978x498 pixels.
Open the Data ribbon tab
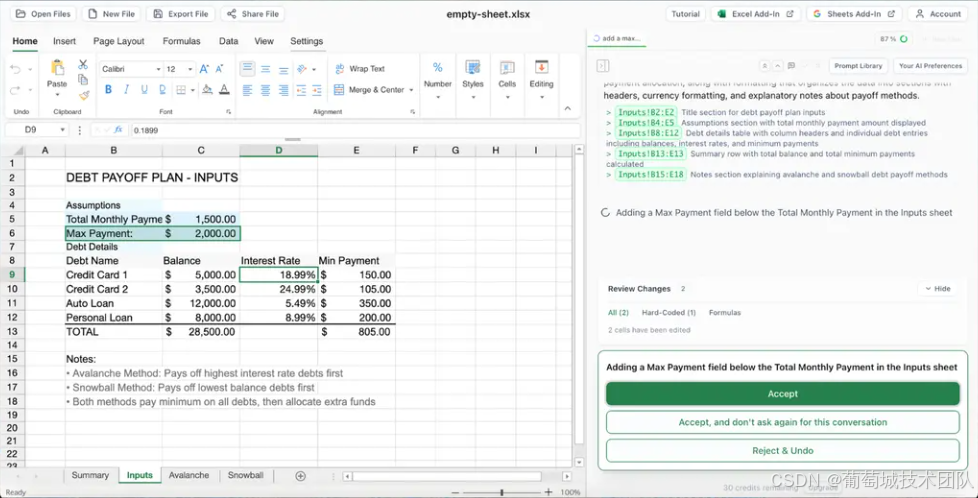(228, 41)
